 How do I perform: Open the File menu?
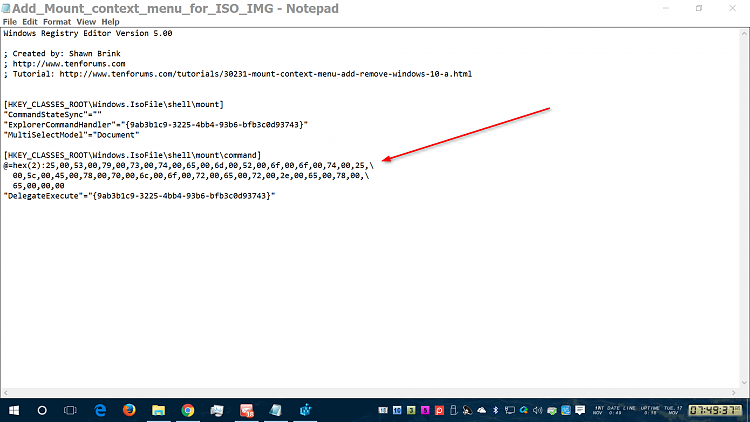tap(10, 22)
